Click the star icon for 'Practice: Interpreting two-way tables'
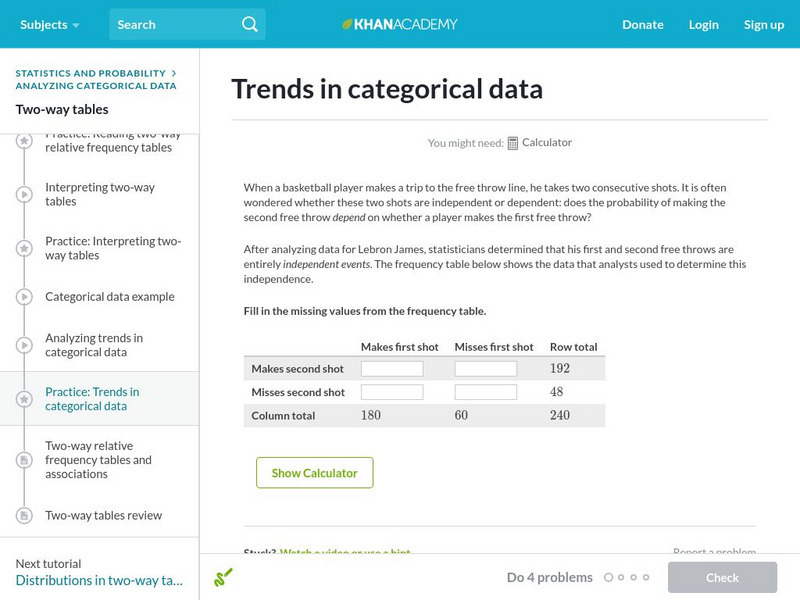 [x=22, y=248]
